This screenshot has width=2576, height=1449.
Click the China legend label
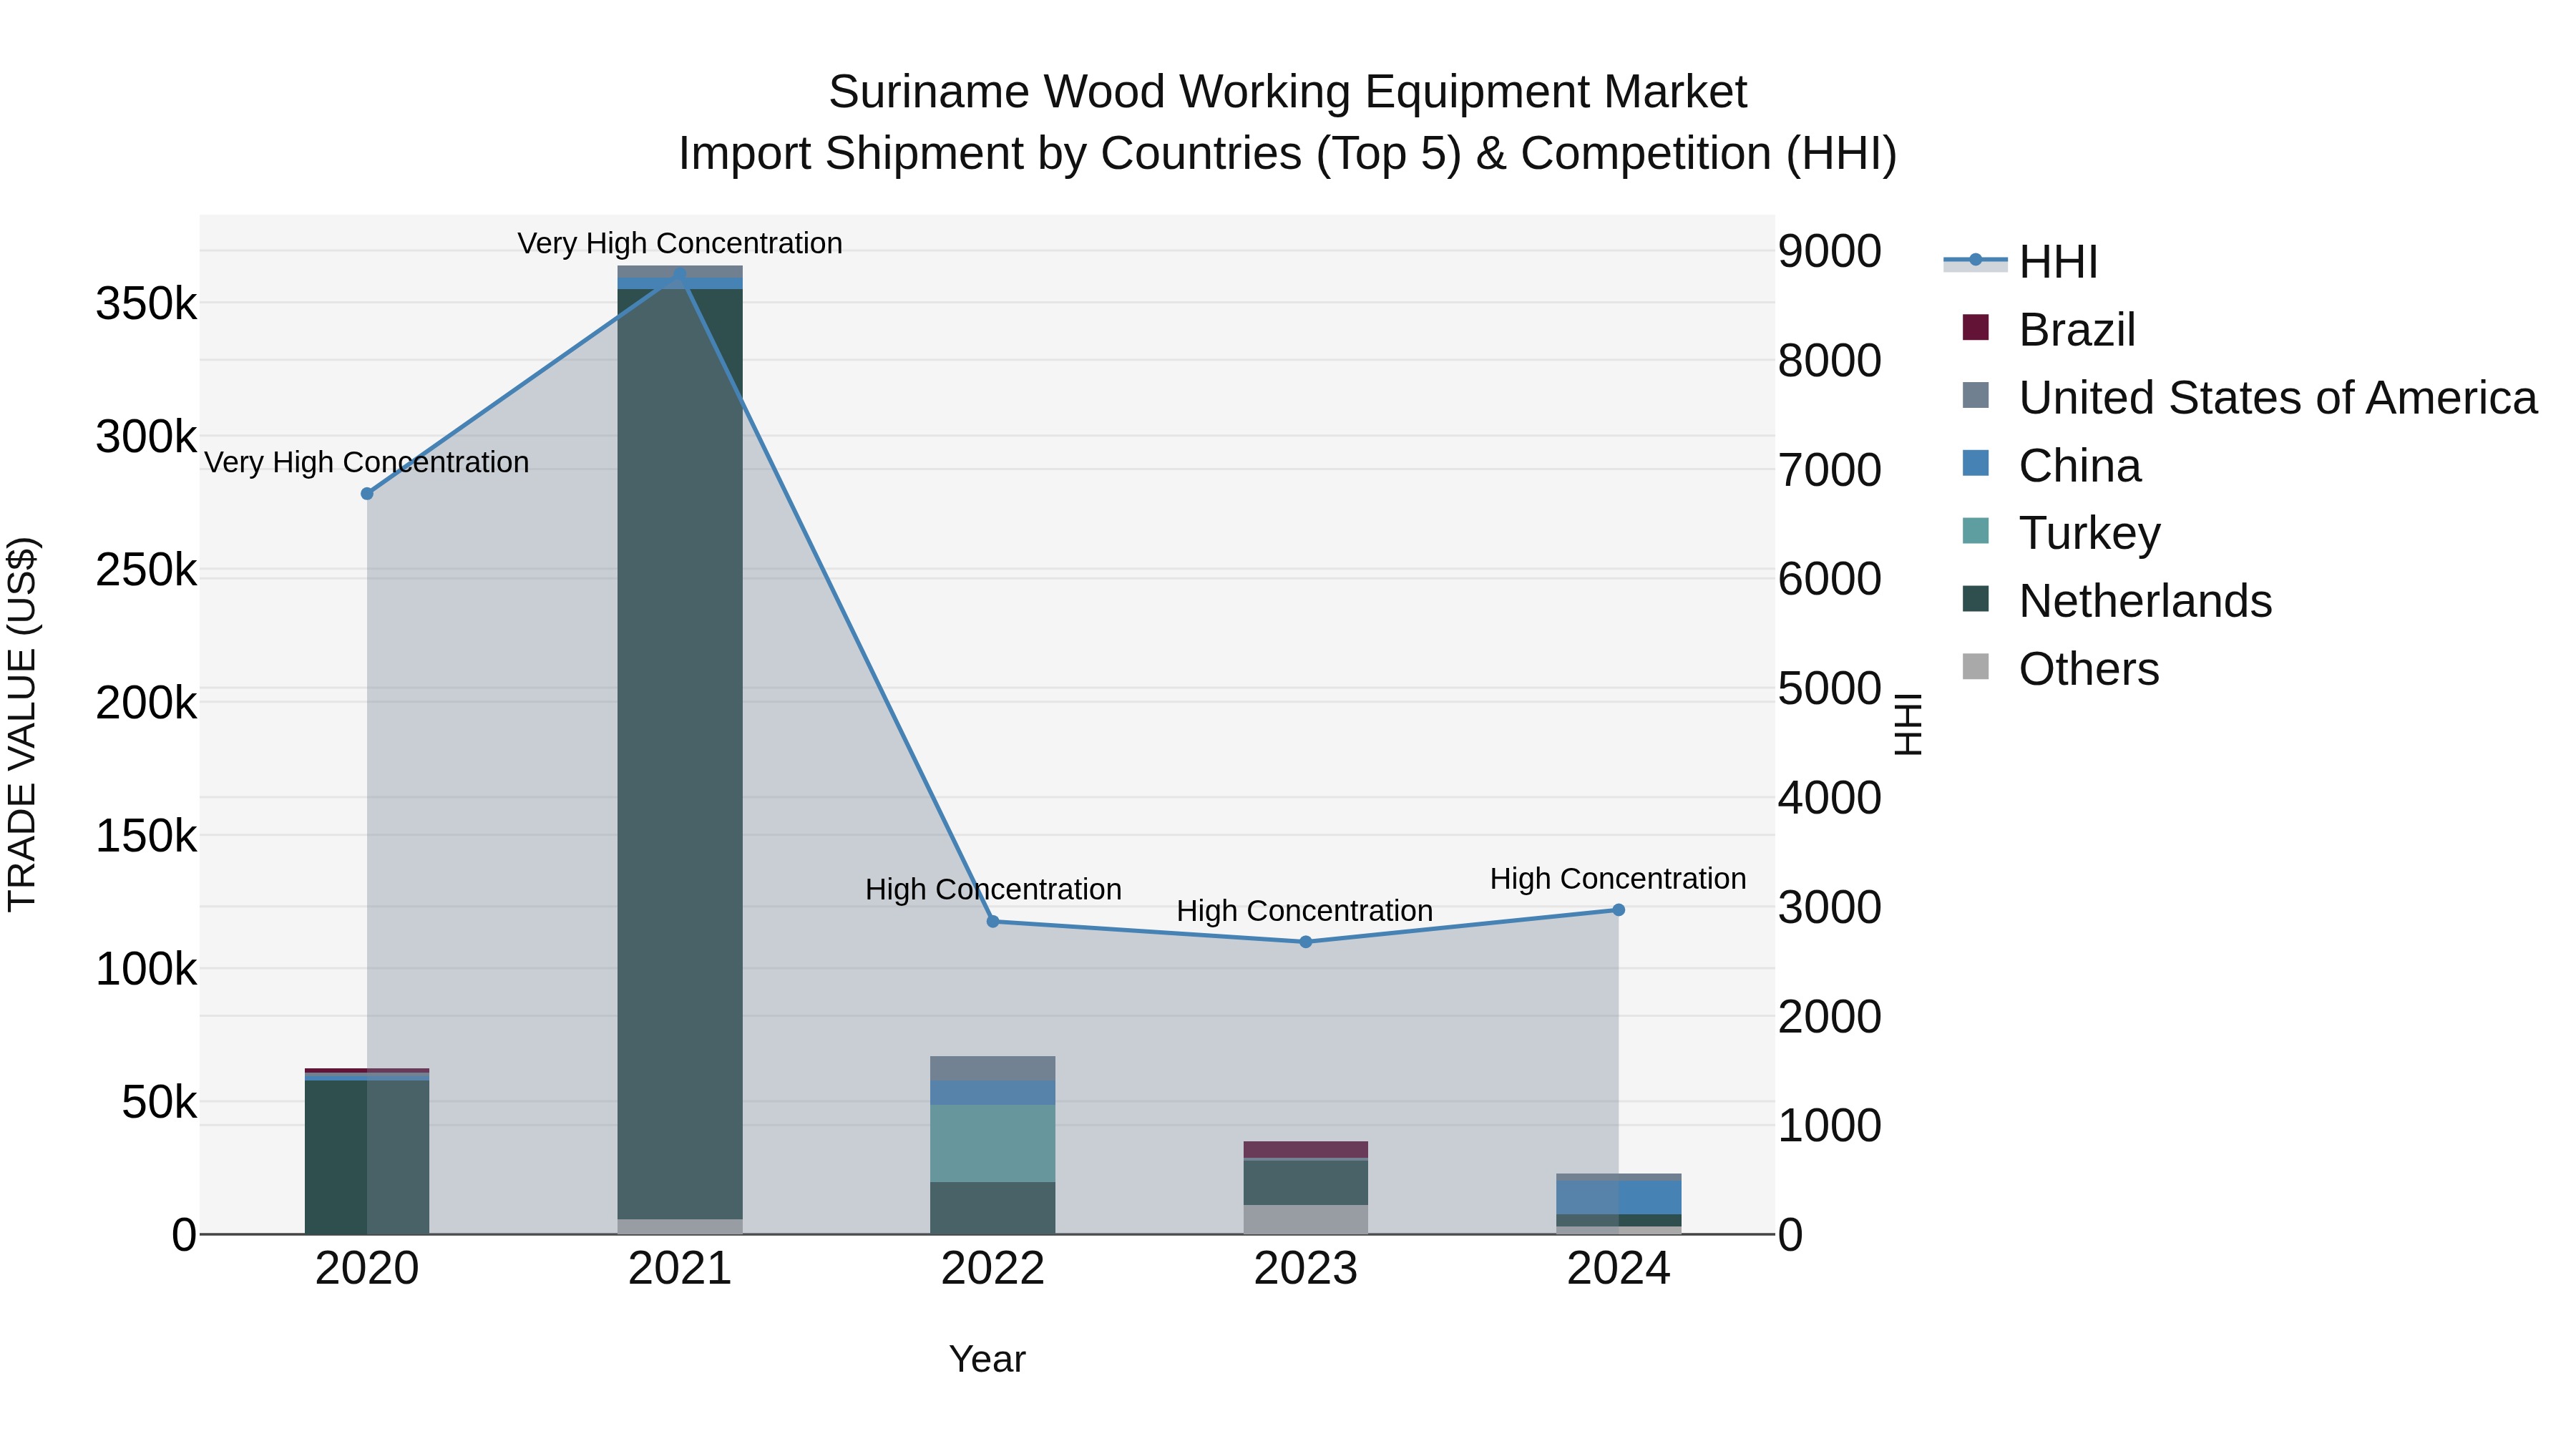[x=2080, y=466]
